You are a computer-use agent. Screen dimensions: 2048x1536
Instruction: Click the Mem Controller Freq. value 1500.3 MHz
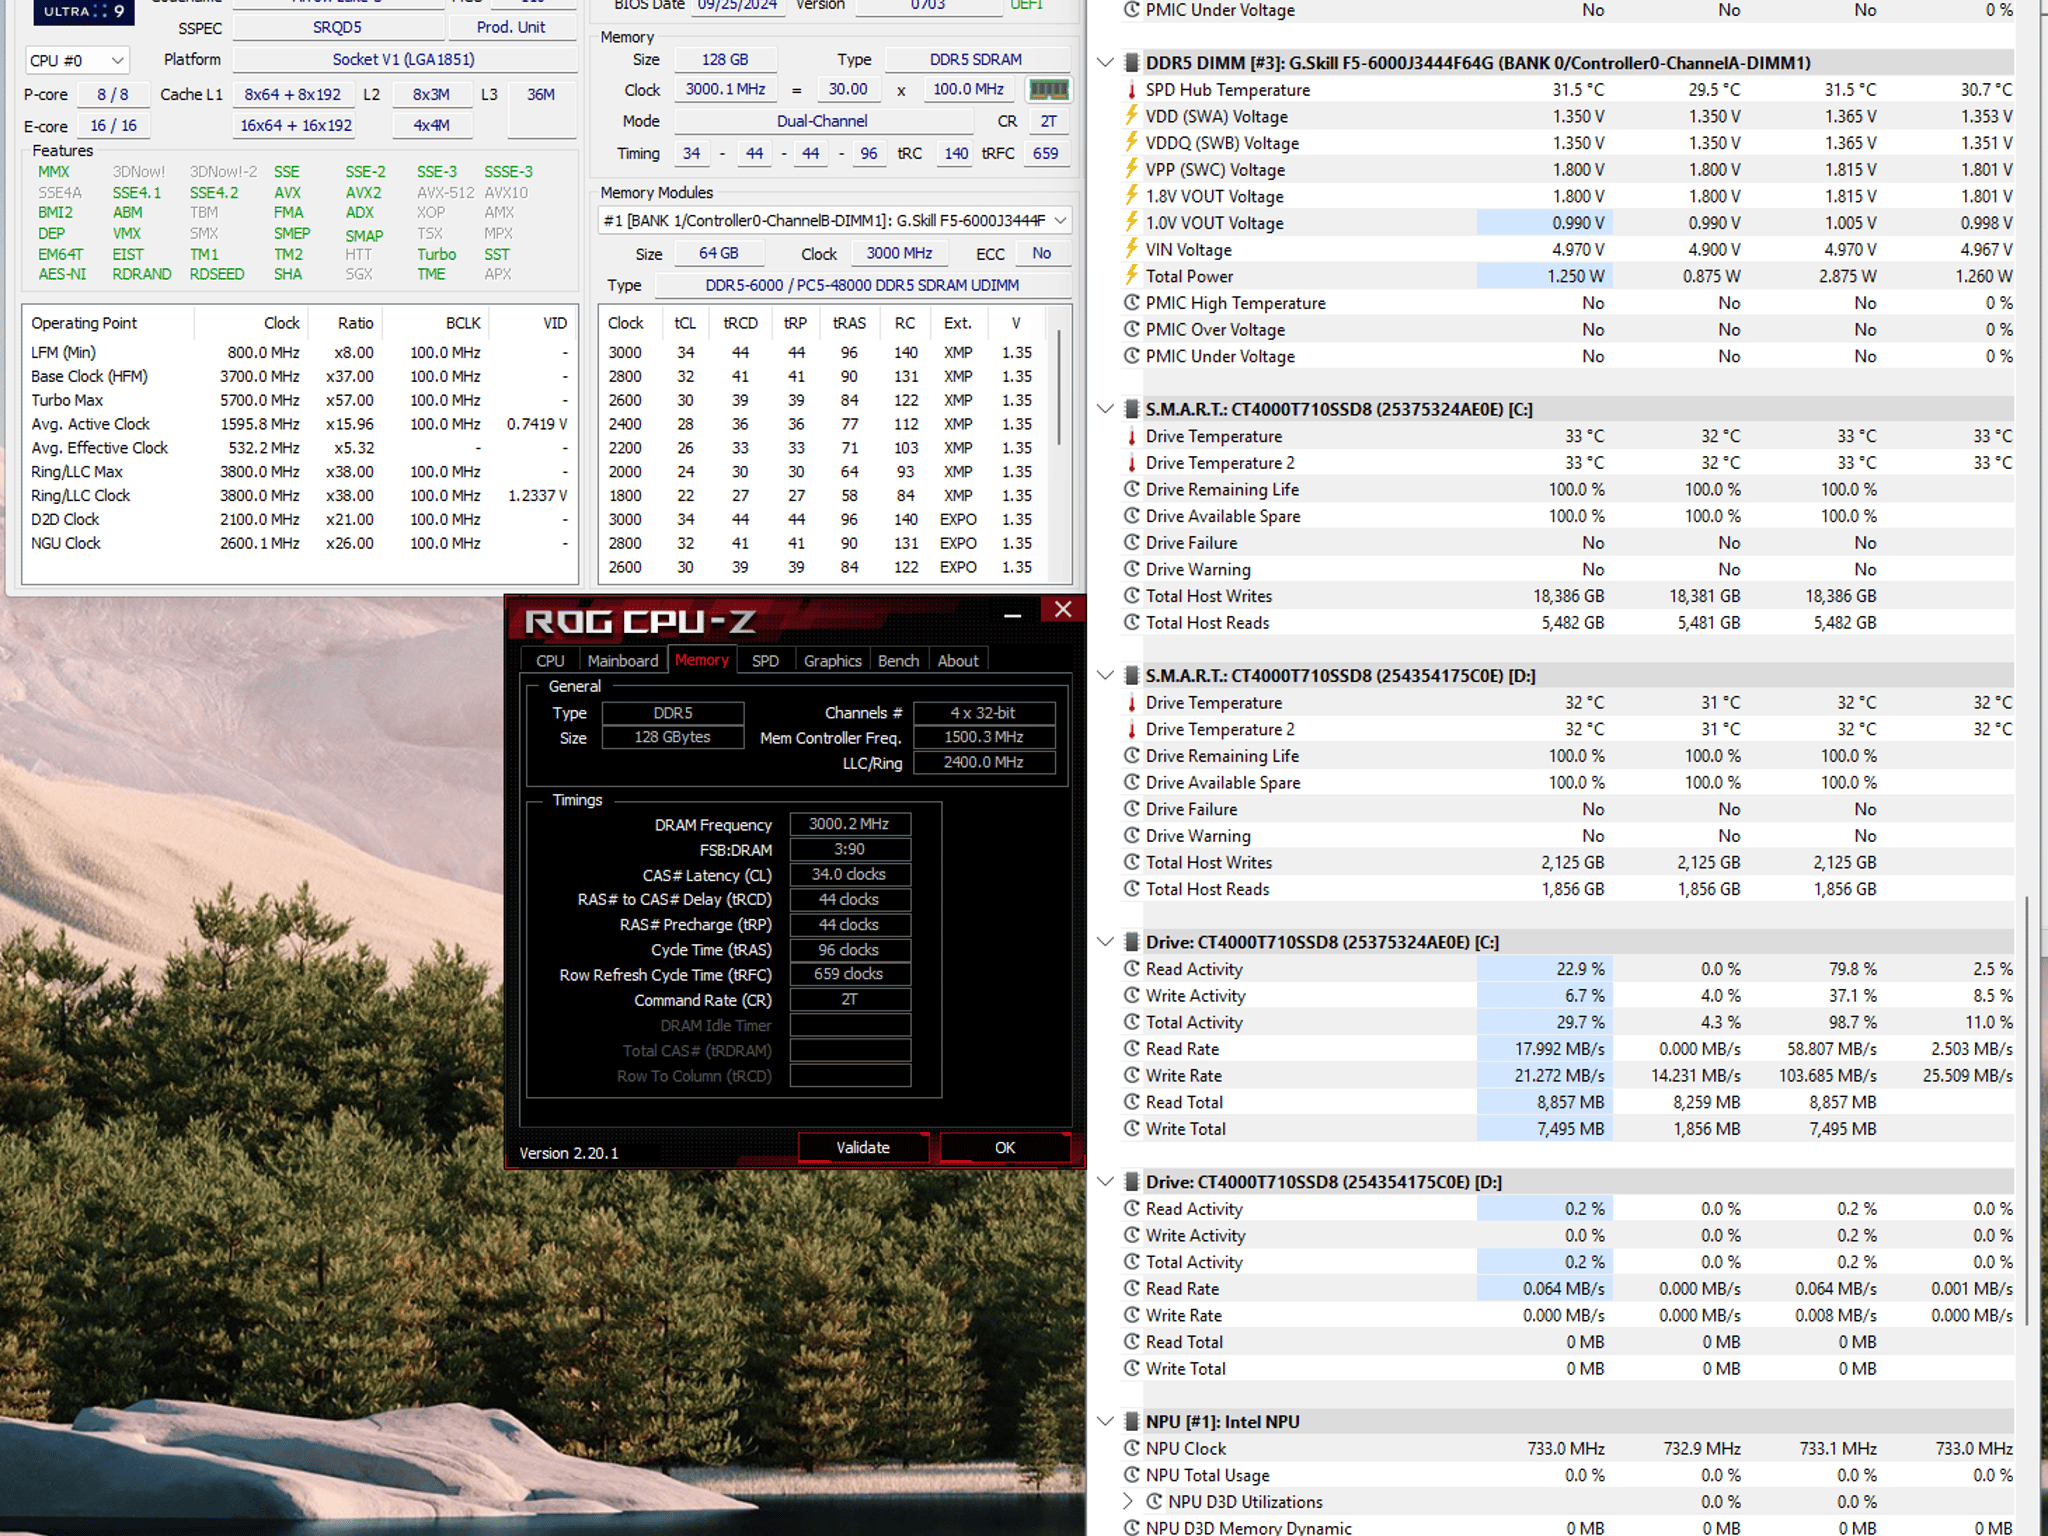click(984, 737)
